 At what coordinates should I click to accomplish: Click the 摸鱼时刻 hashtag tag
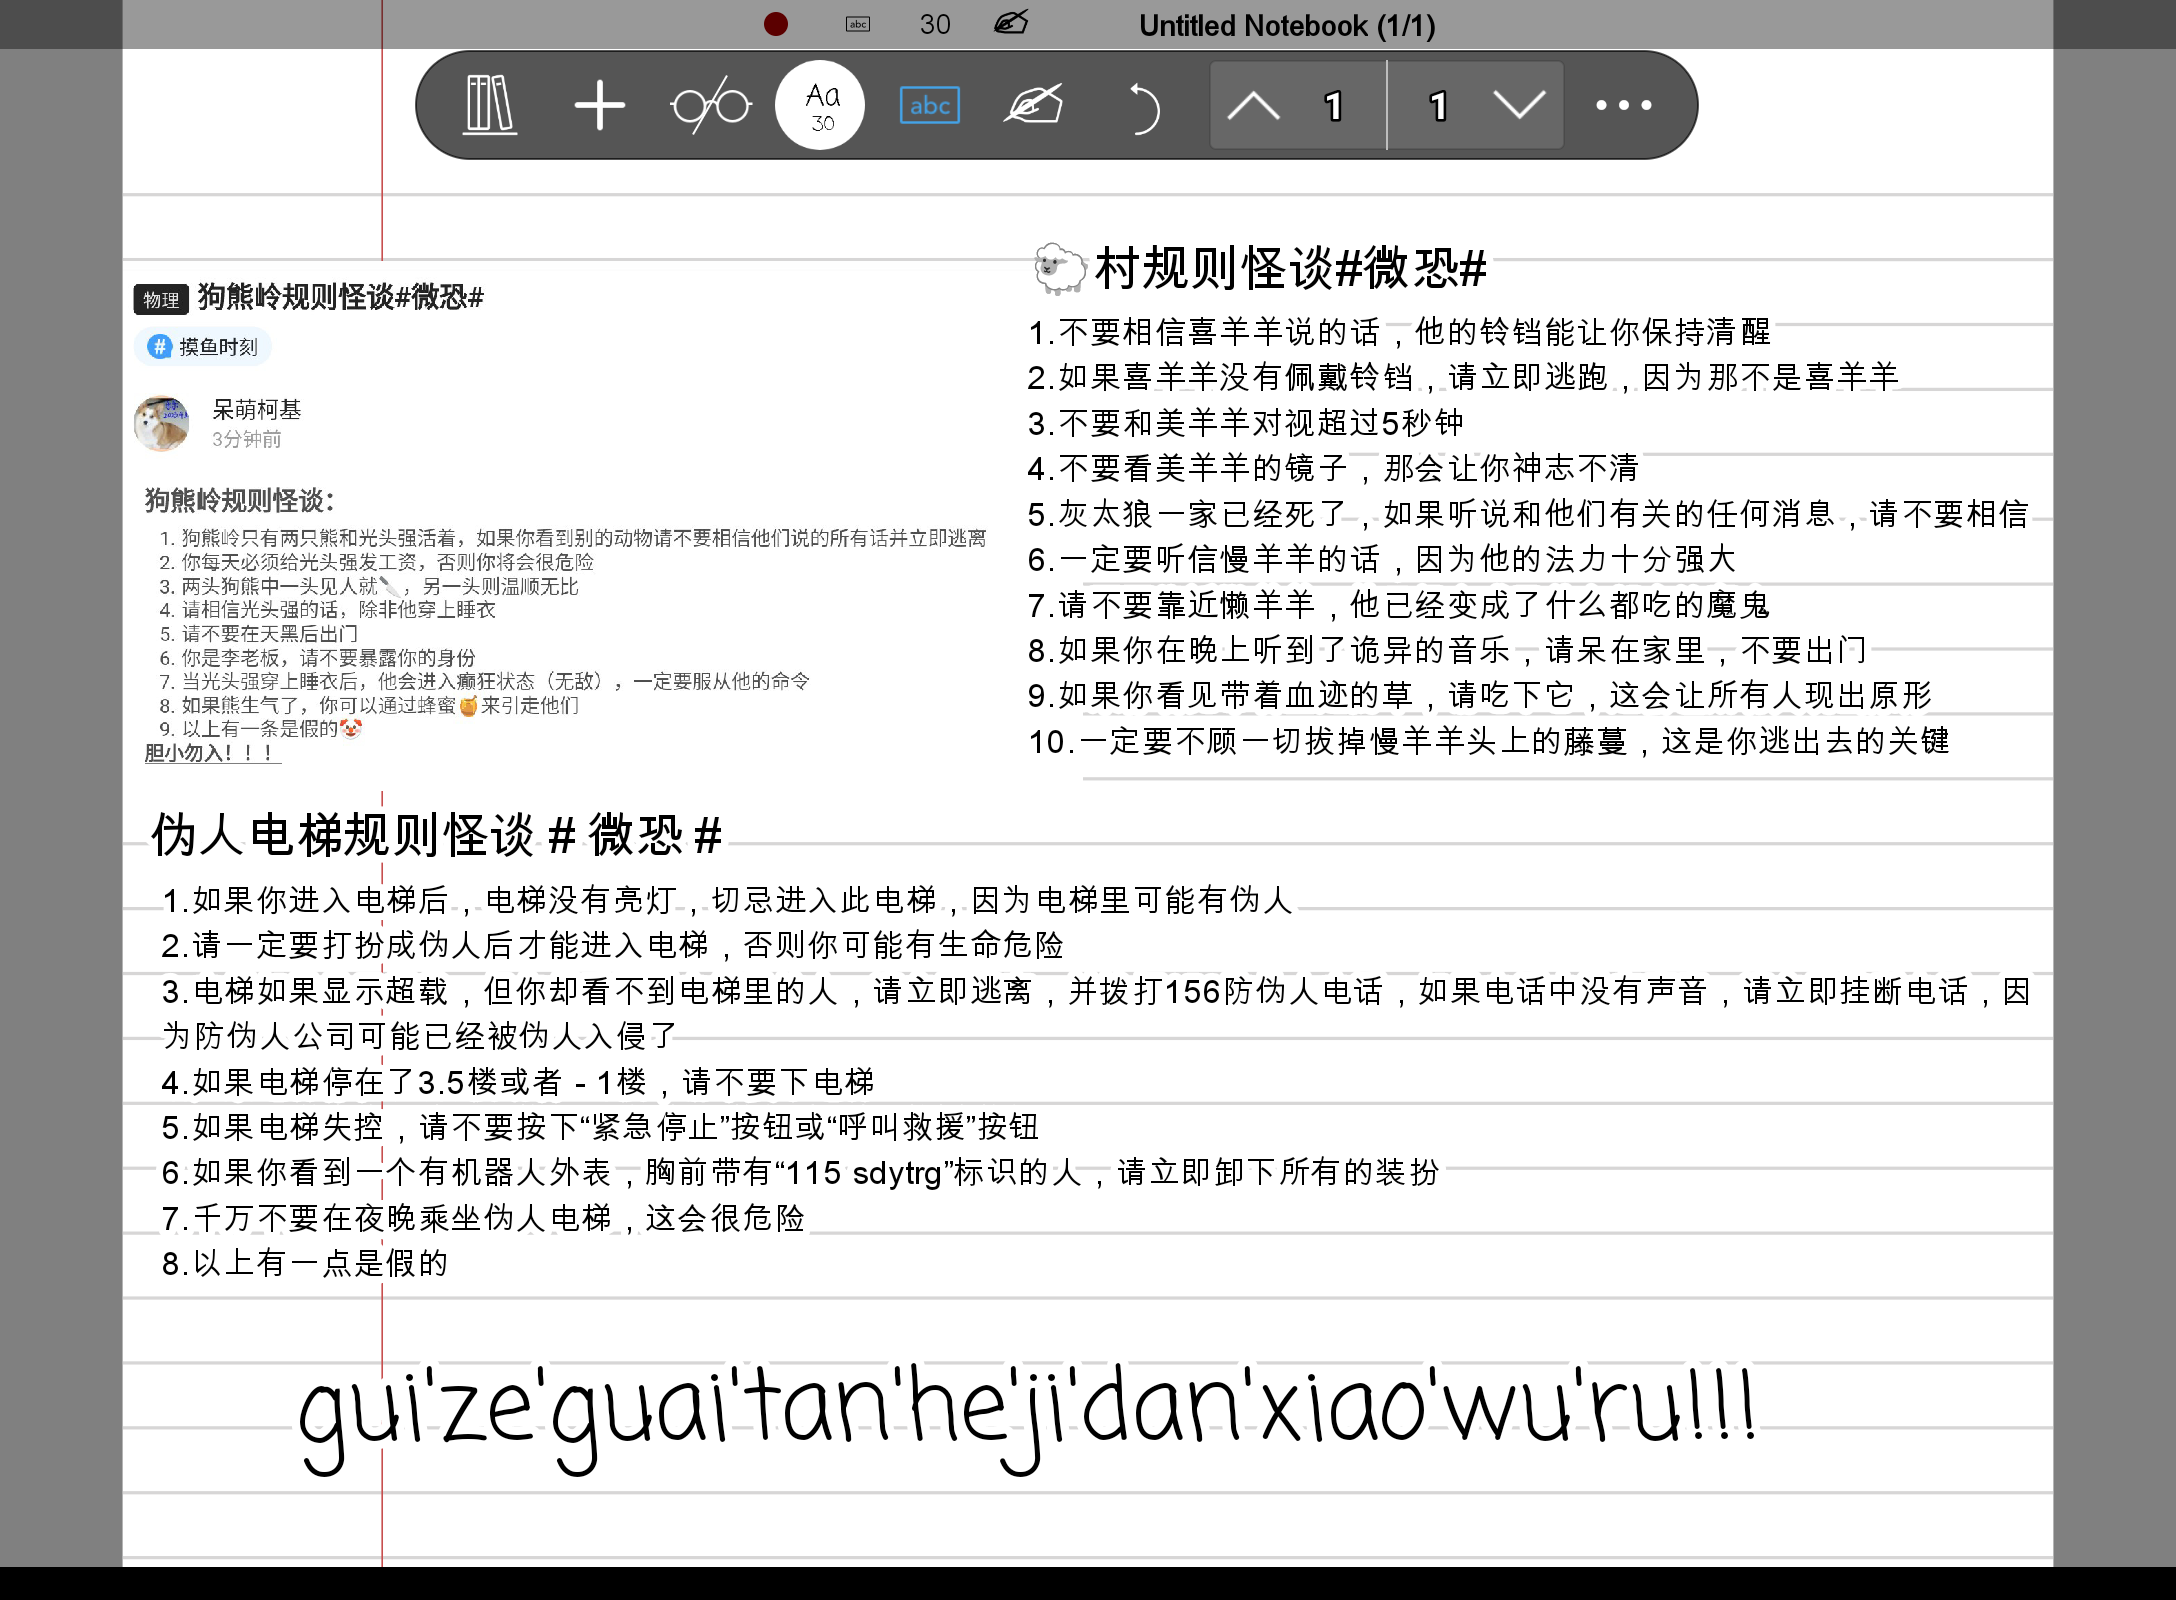[203, 347]
